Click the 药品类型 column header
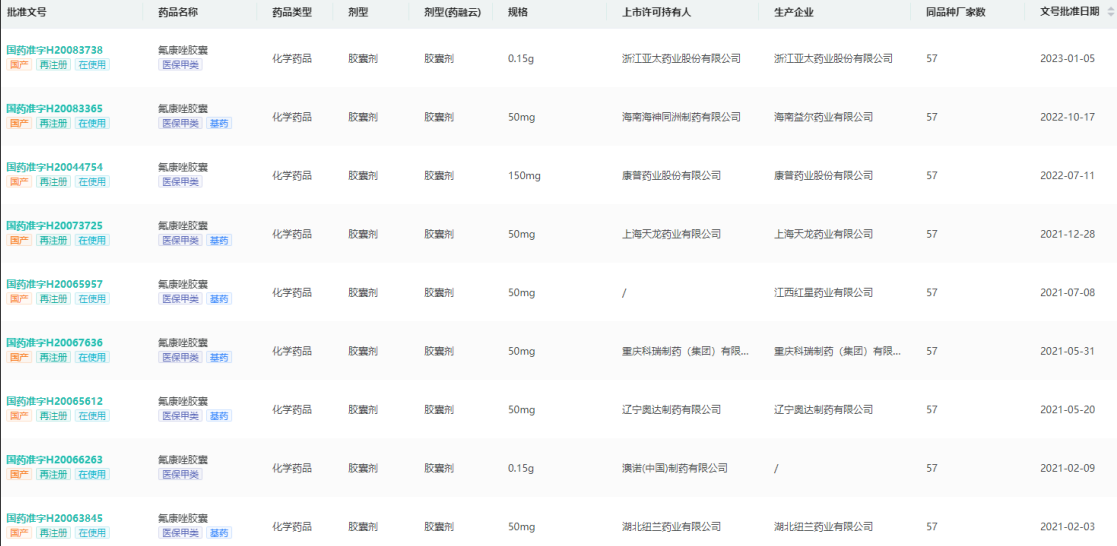Screen dimensions: 1117x546 click(292, 12)
